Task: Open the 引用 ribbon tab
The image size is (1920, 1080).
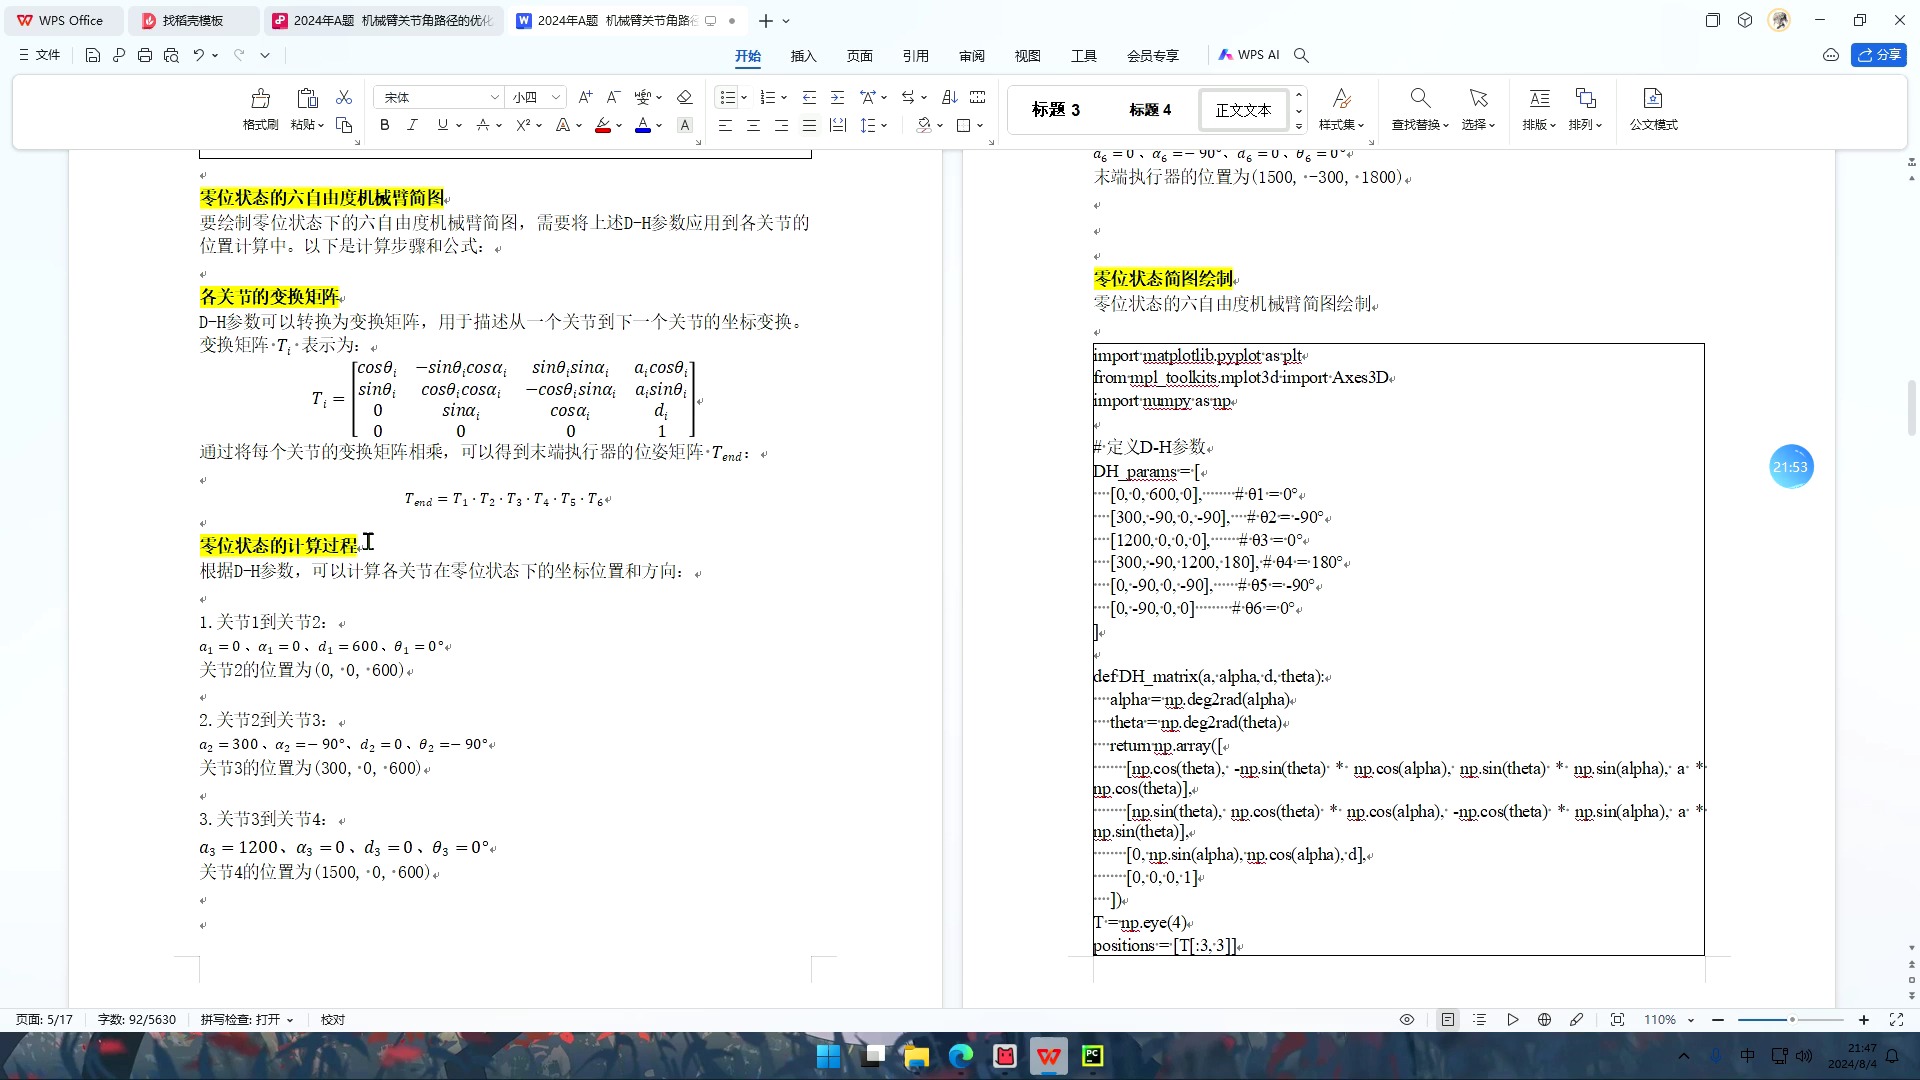Action: coord(916,54)
